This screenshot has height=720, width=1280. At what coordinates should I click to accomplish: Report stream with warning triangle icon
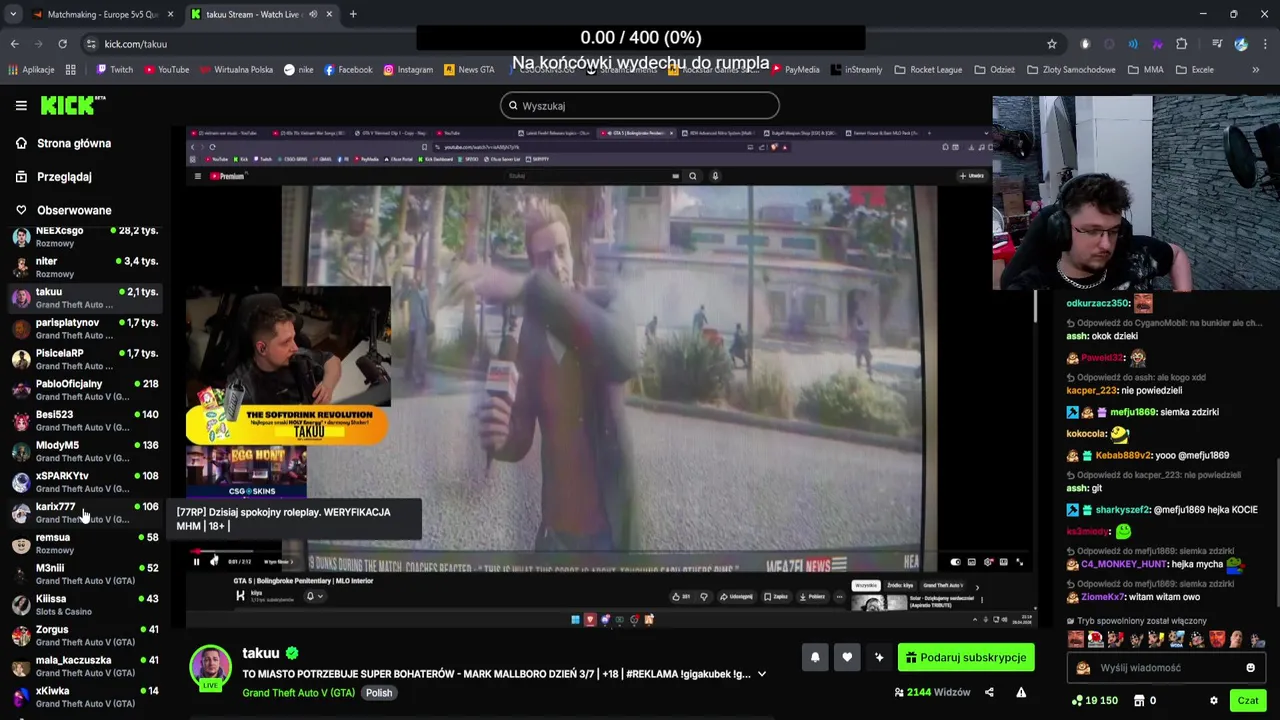coord(1021,692)
